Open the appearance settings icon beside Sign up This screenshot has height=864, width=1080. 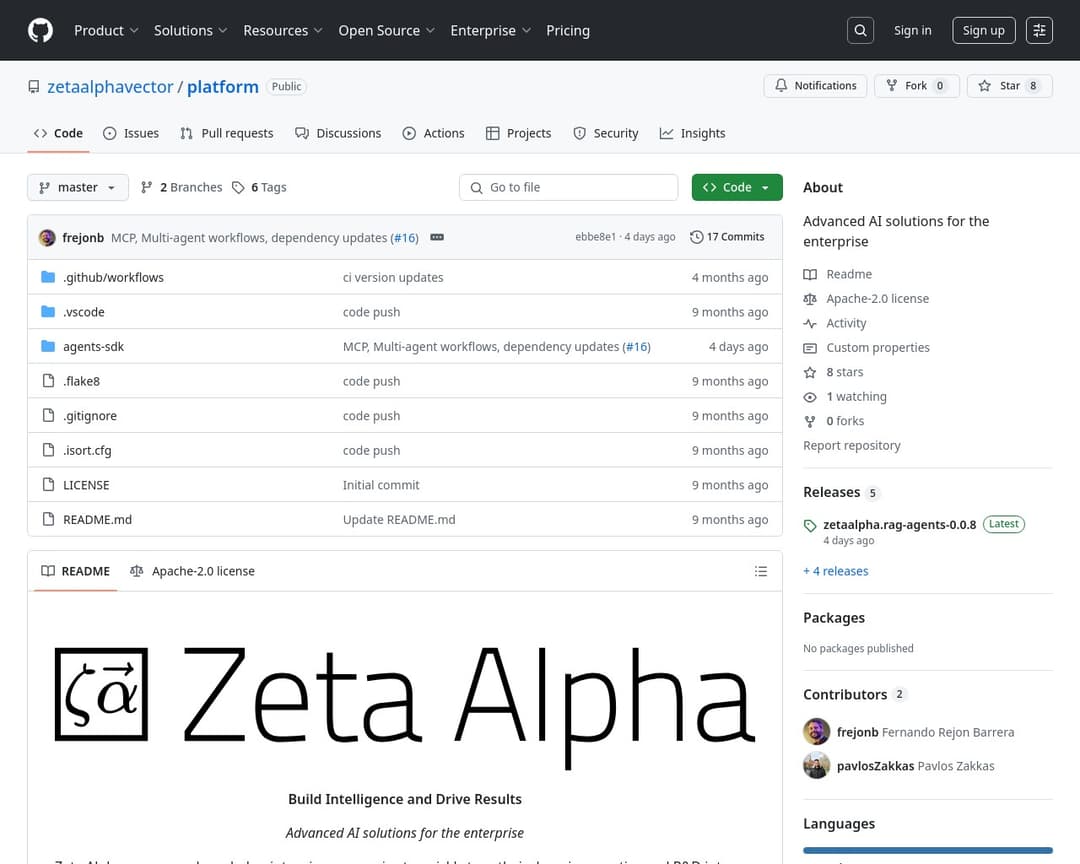1039,30
